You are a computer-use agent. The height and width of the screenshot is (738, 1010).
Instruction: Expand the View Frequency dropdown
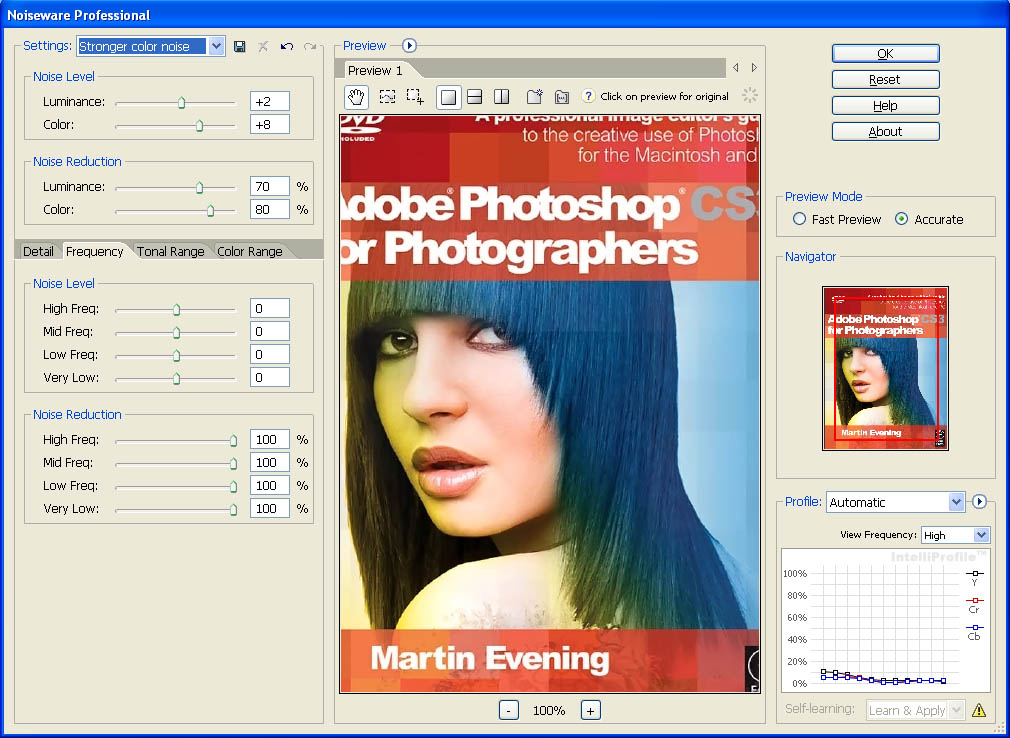pos(980,535)
